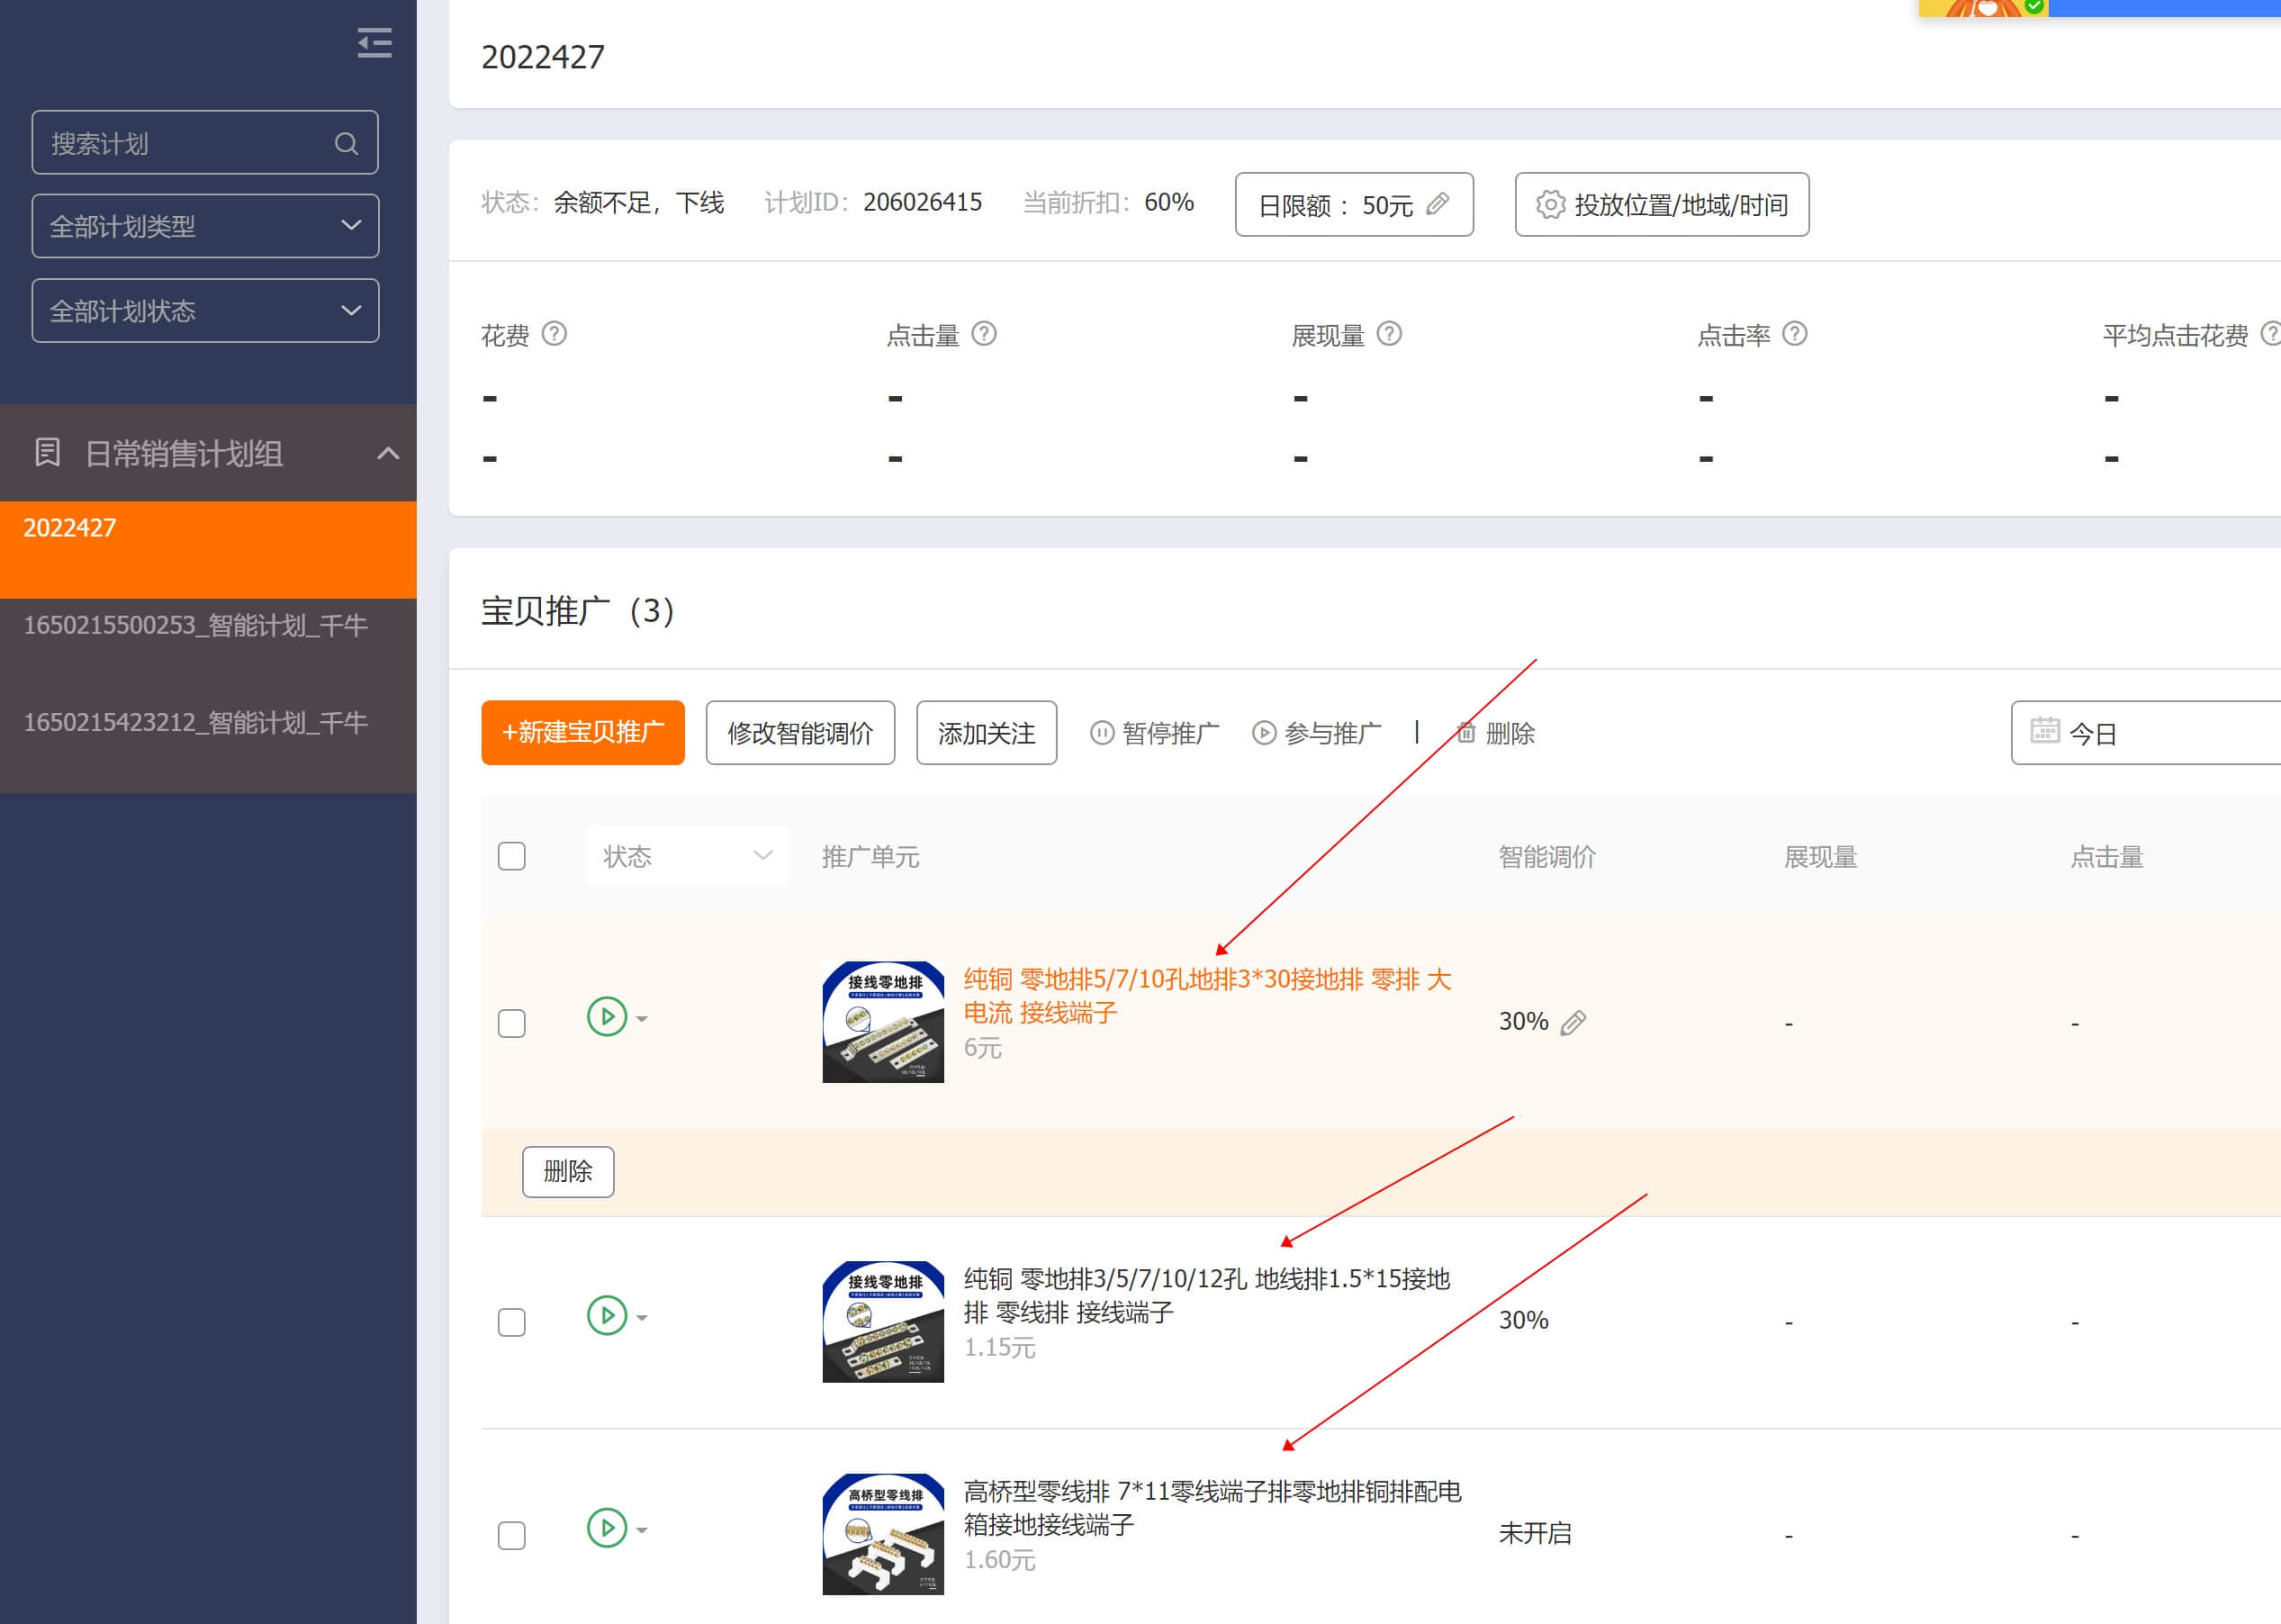Viewport: 2281px width, 1624px height.
Task: Collapse the 日常销售计划组 group
Action: click(x=388, y=453)
